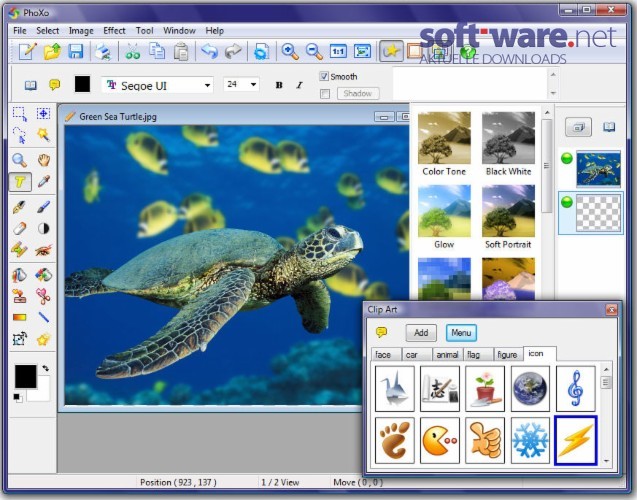Click the Shadow settings button

[x=358, y=93]
